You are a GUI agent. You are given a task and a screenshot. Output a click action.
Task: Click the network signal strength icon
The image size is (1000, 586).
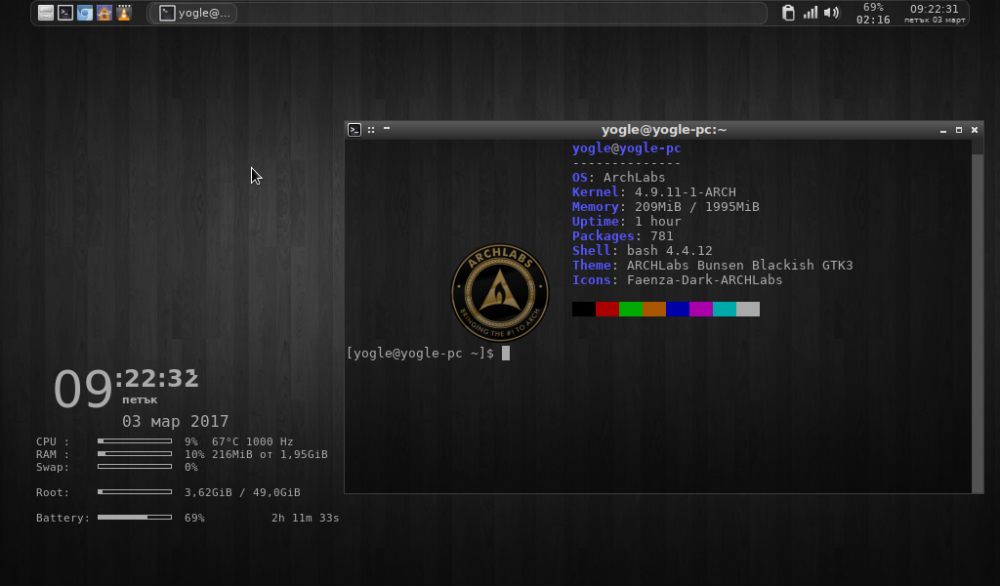[x=810, y=13]
